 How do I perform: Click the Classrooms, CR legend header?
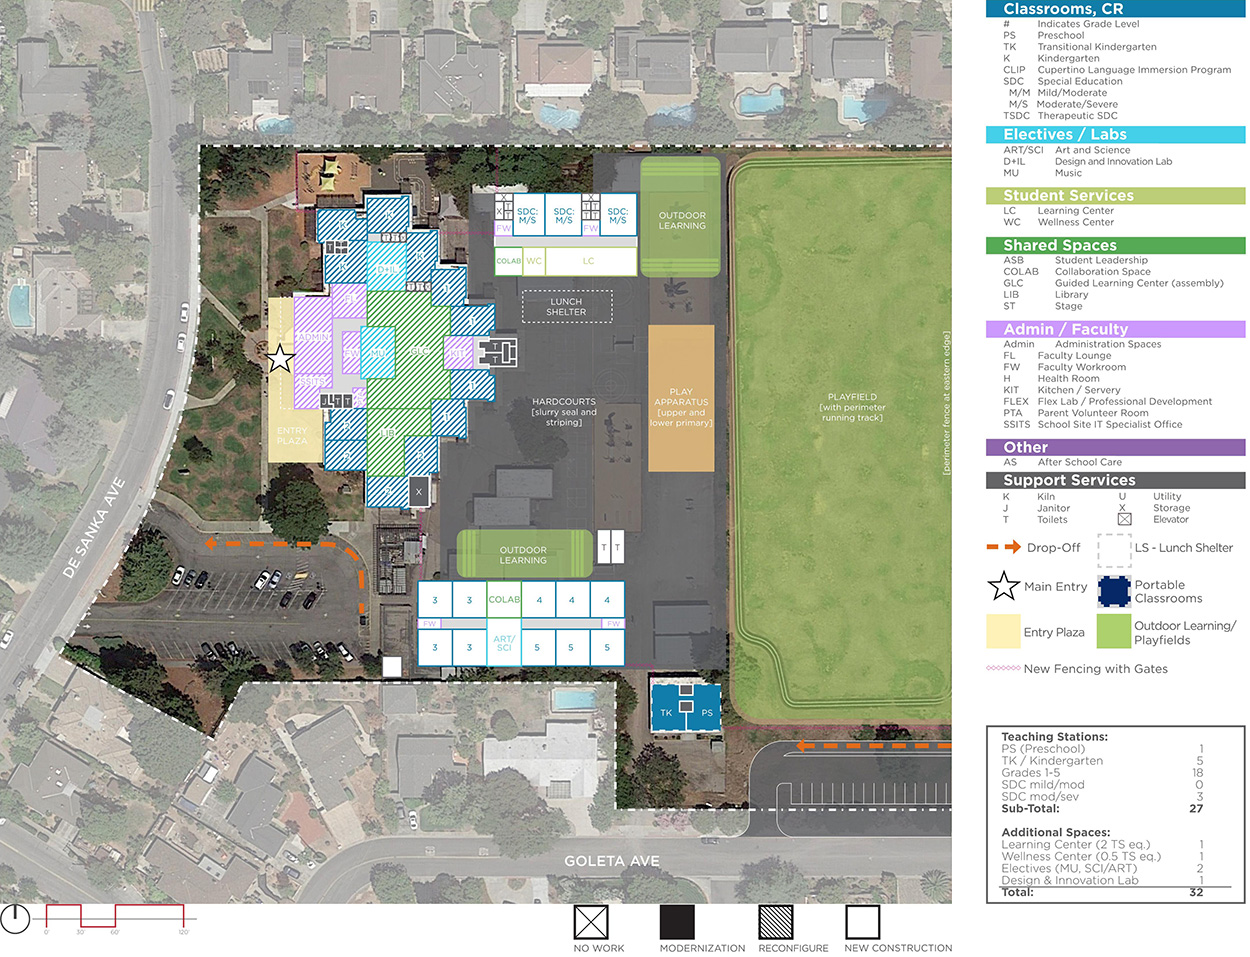pos(1116,9)
